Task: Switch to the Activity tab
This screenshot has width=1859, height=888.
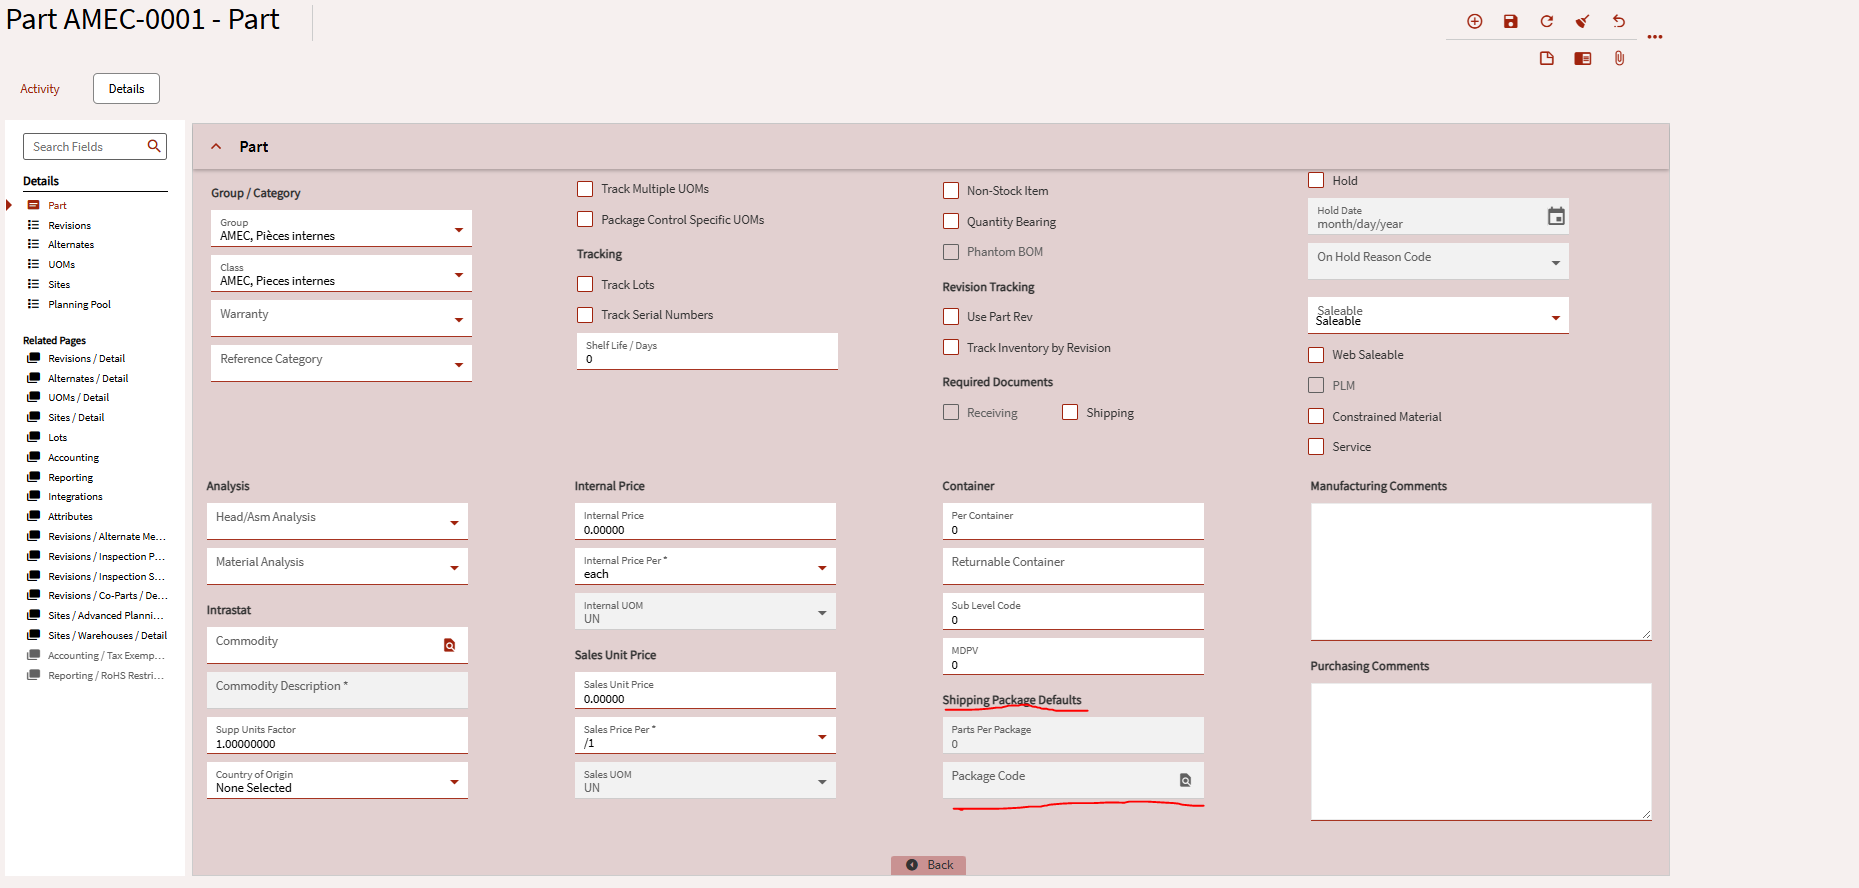Action: 40,89
